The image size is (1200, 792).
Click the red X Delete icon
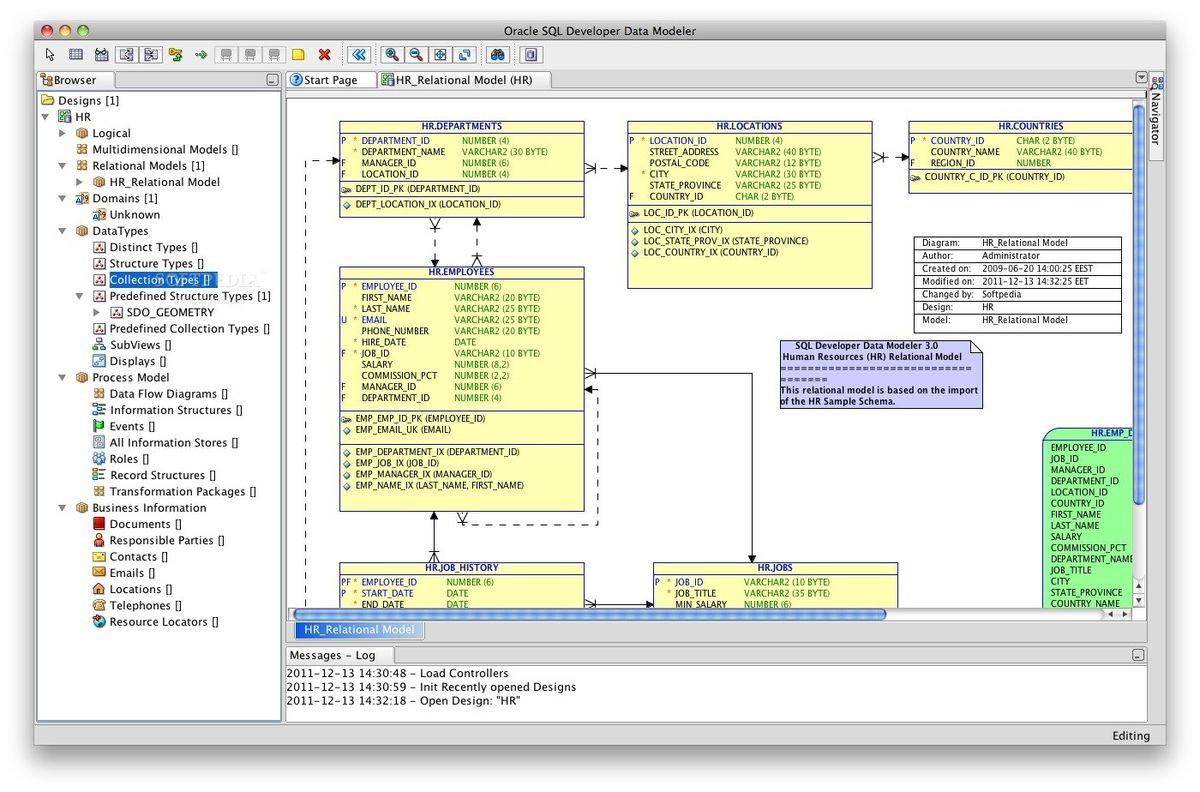[x=324, y=55]
